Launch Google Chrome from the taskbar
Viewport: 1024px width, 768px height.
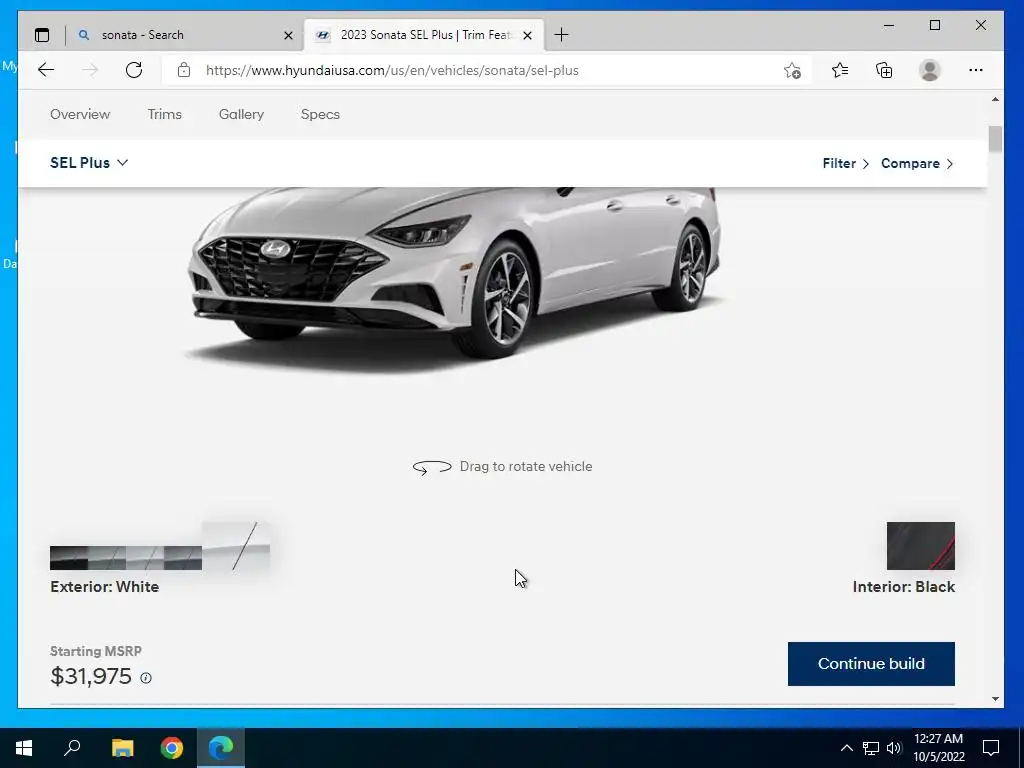point(172,748)
